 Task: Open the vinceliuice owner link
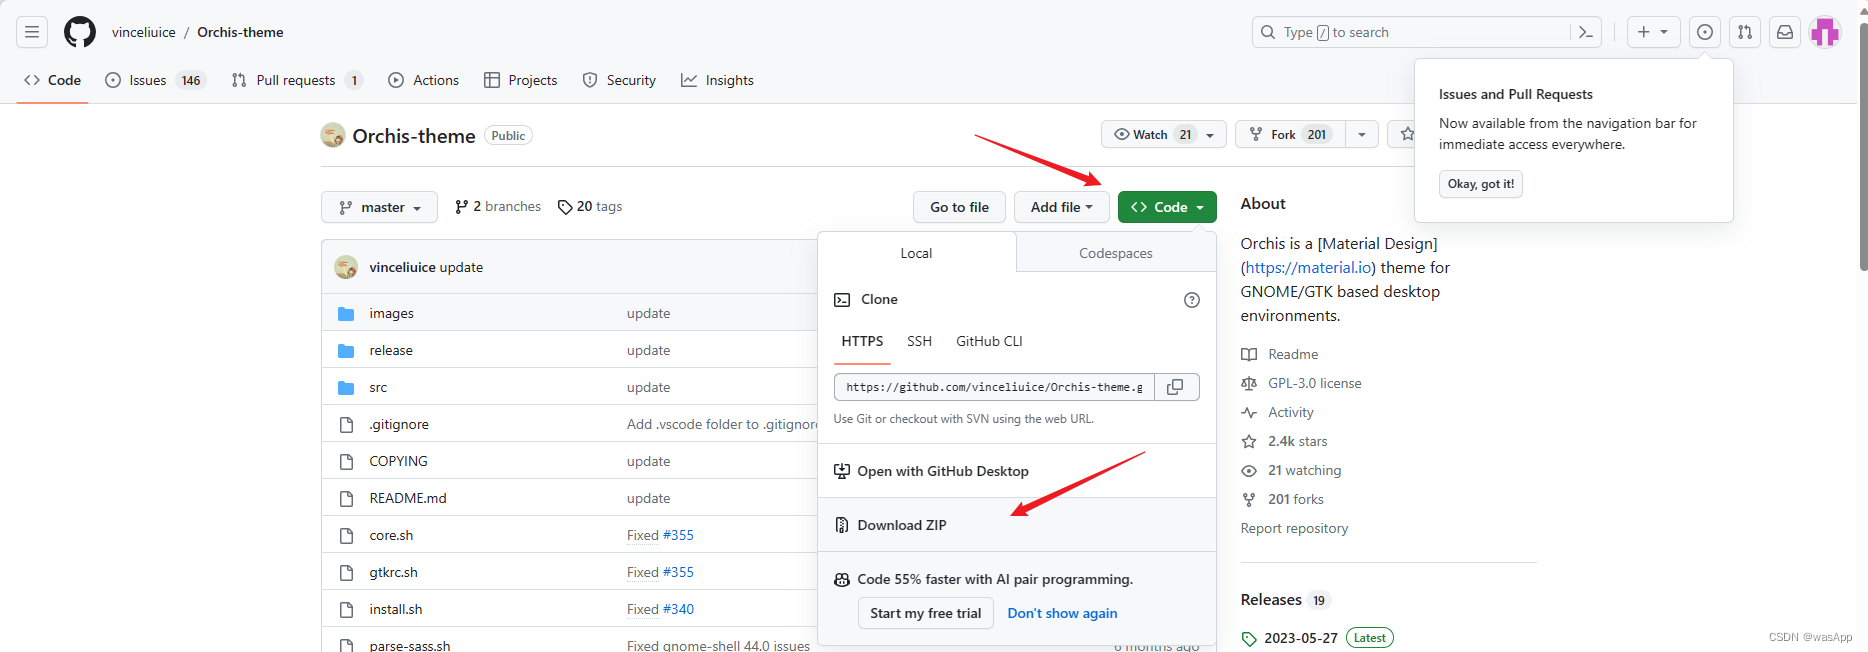tap(143, 32)
